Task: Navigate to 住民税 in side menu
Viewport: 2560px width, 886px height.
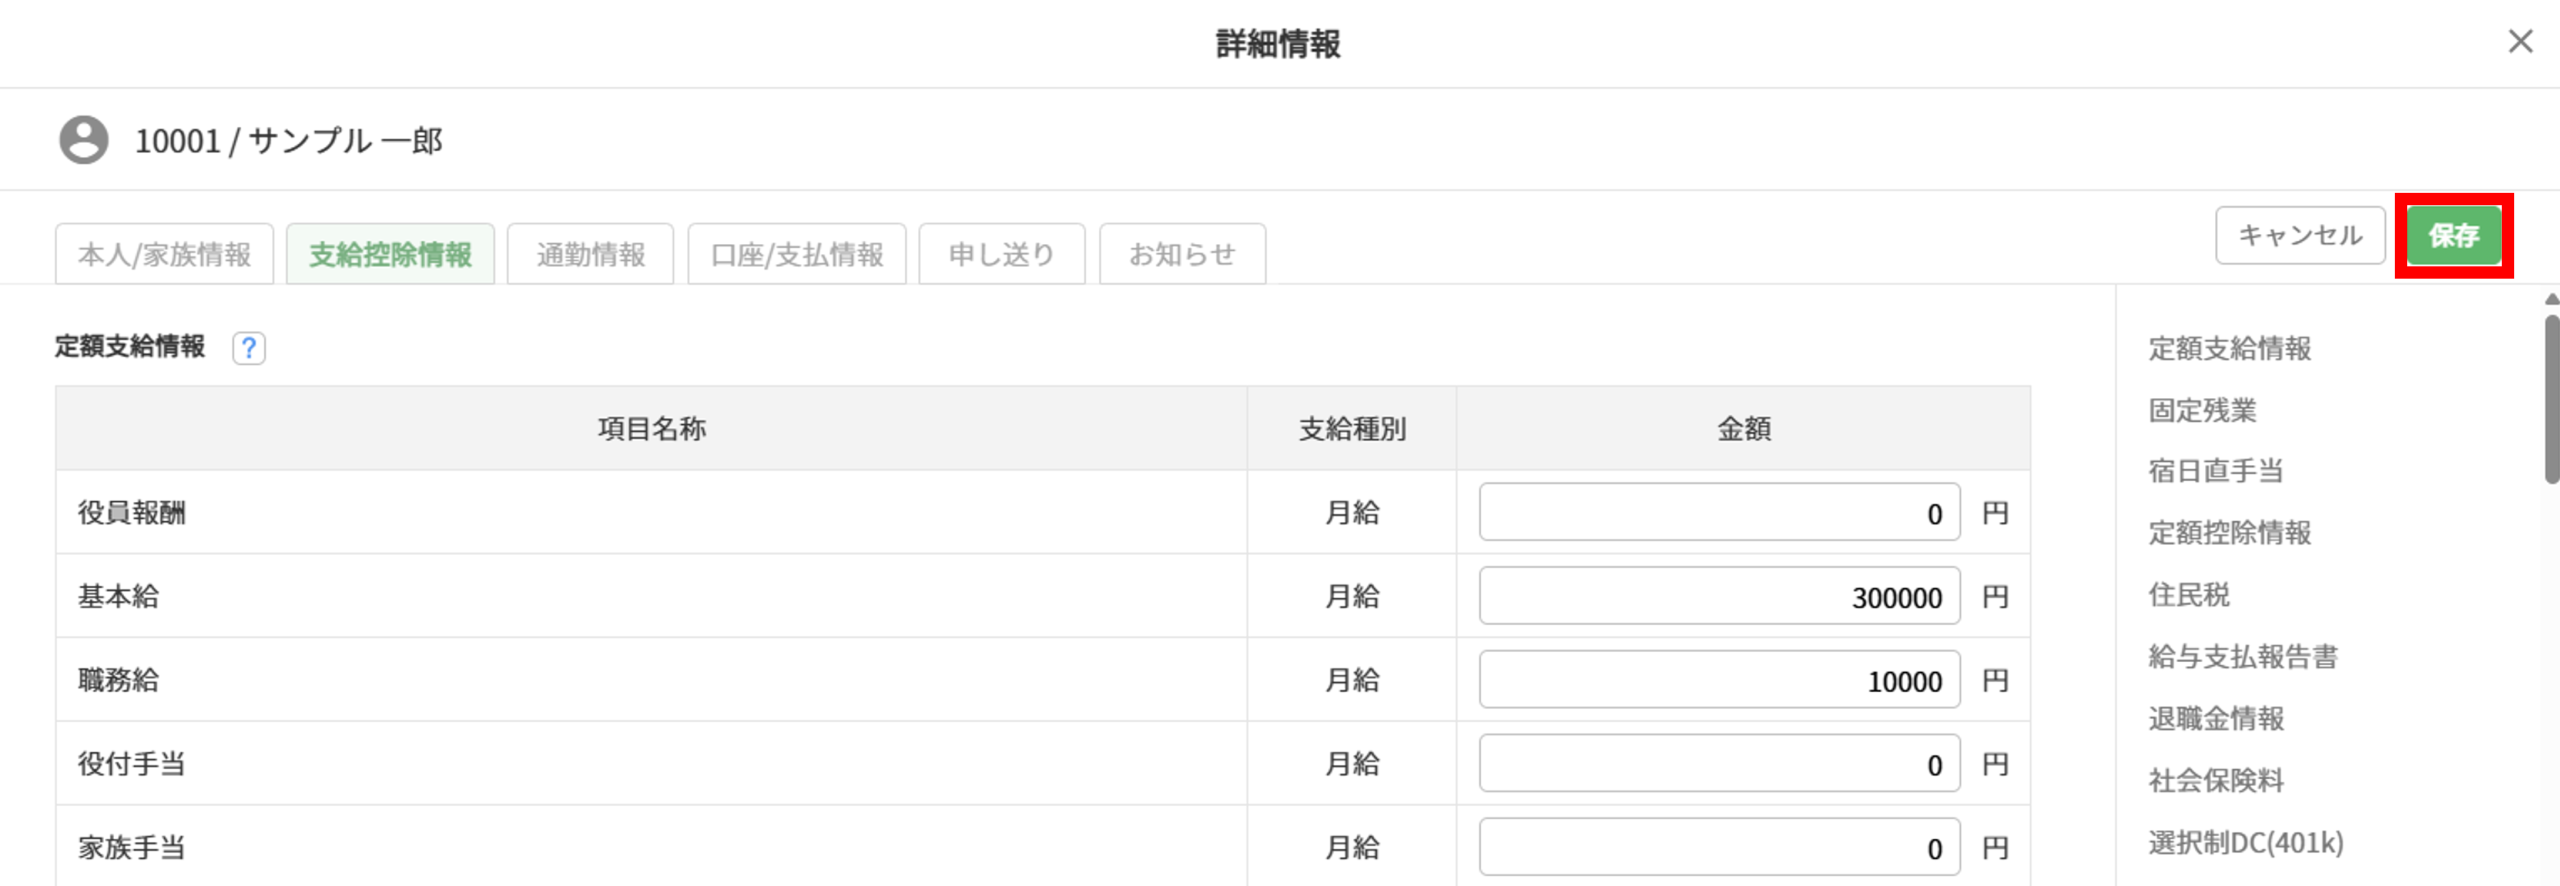Action: pos(2189,595)
